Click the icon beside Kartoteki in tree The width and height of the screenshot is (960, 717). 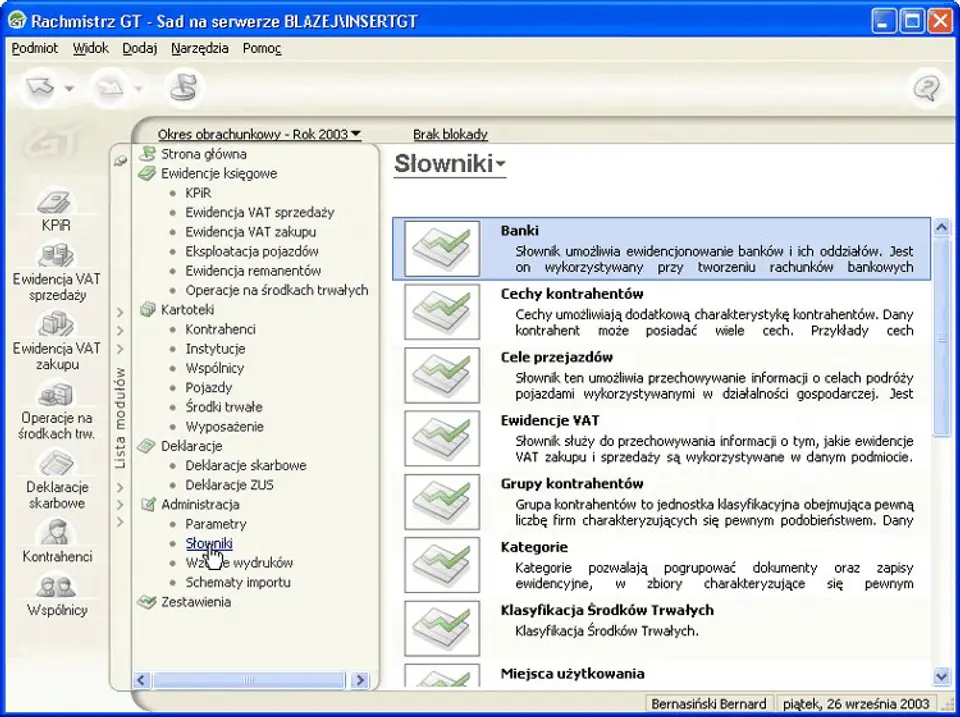pos(148,309)
